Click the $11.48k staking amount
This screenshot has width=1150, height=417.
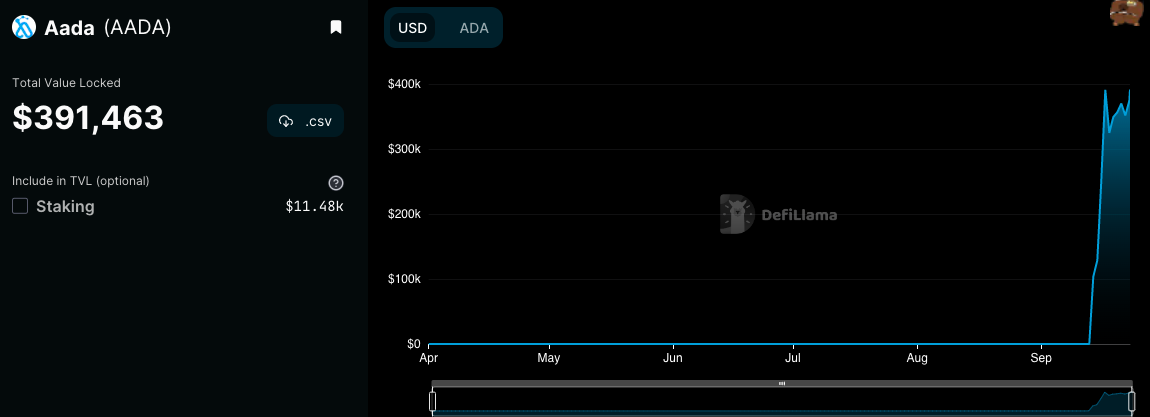(315, 207)
